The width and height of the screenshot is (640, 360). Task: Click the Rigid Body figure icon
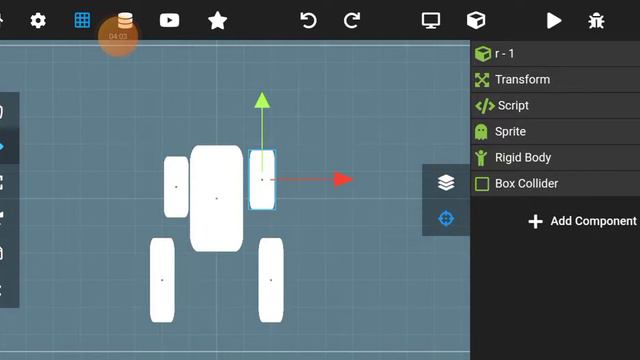(x=481, y=158)
